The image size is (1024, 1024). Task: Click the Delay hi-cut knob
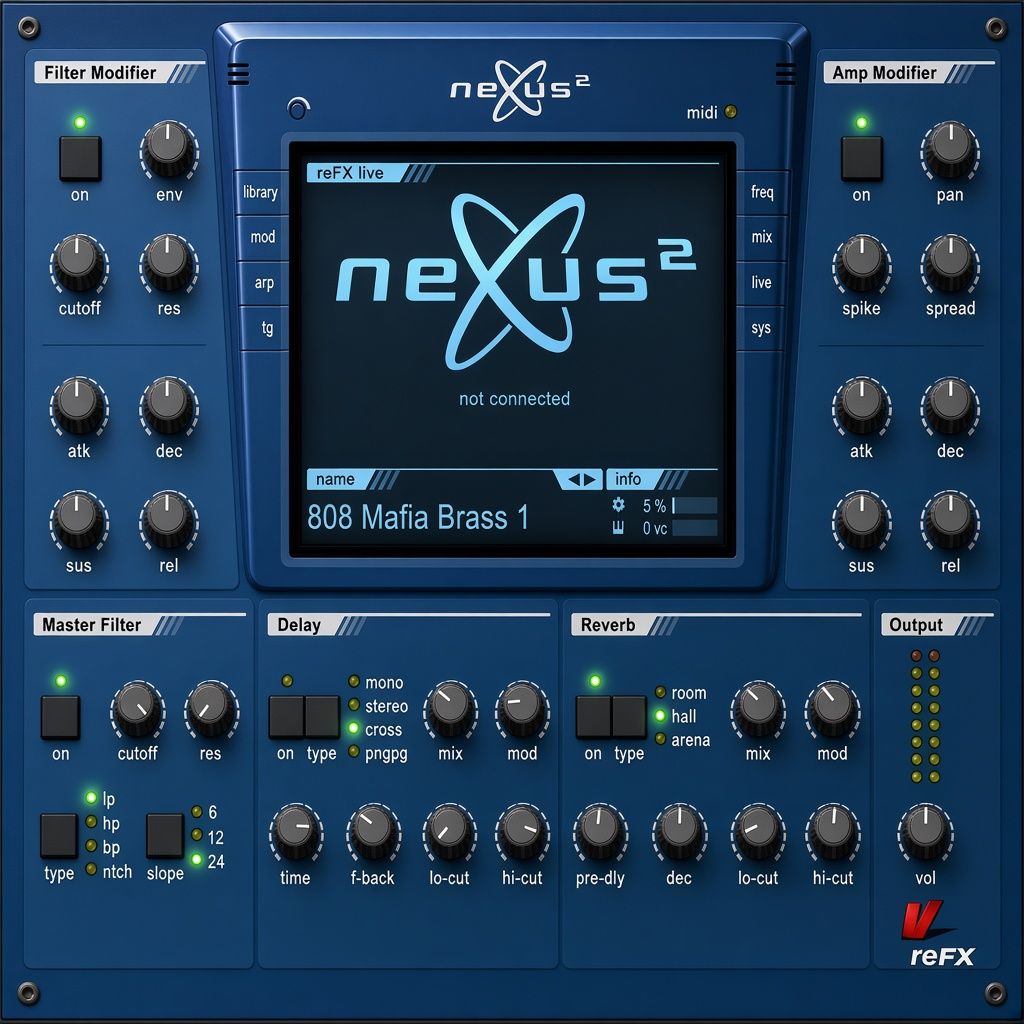pyautogui.click(x=522, y=833)
